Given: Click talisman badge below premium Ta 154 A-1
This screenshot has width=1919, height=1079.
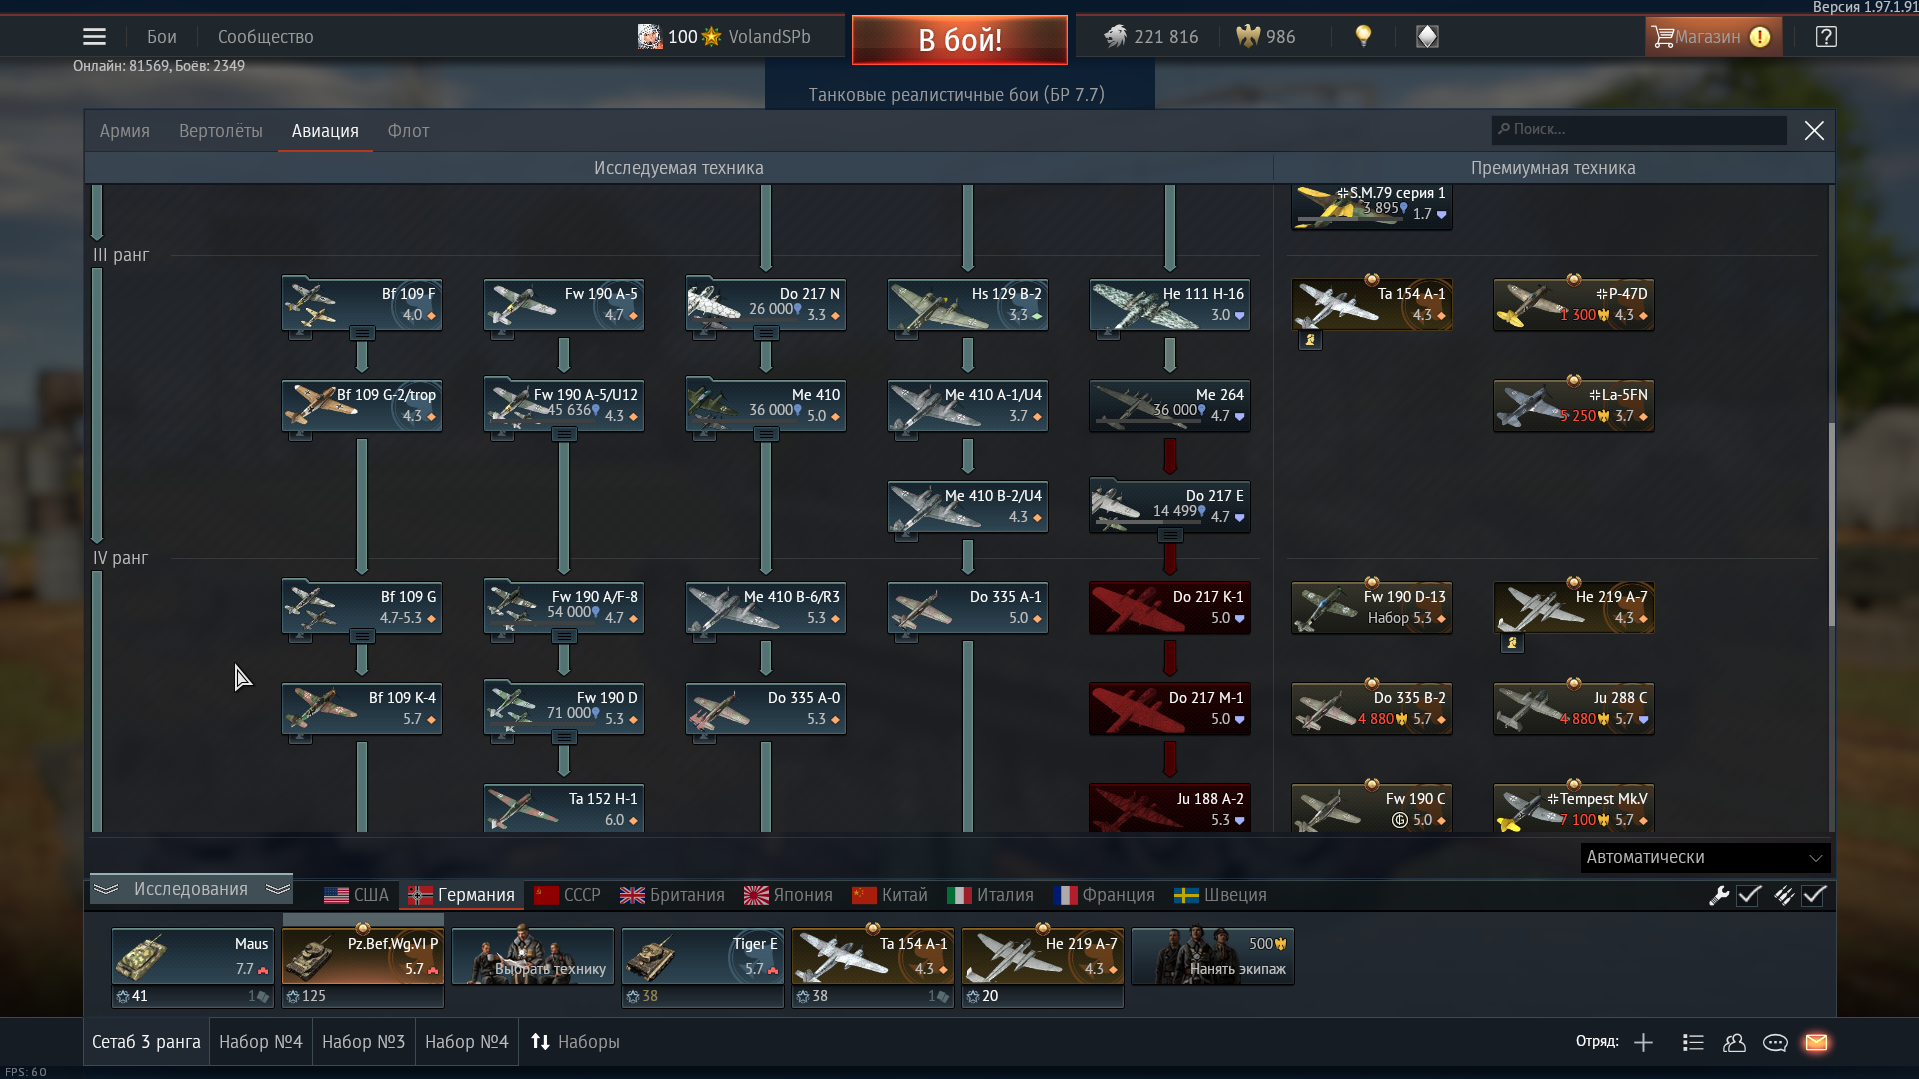Looking at the screenshot, I should pyautogui.click(x=1310, y=340).
